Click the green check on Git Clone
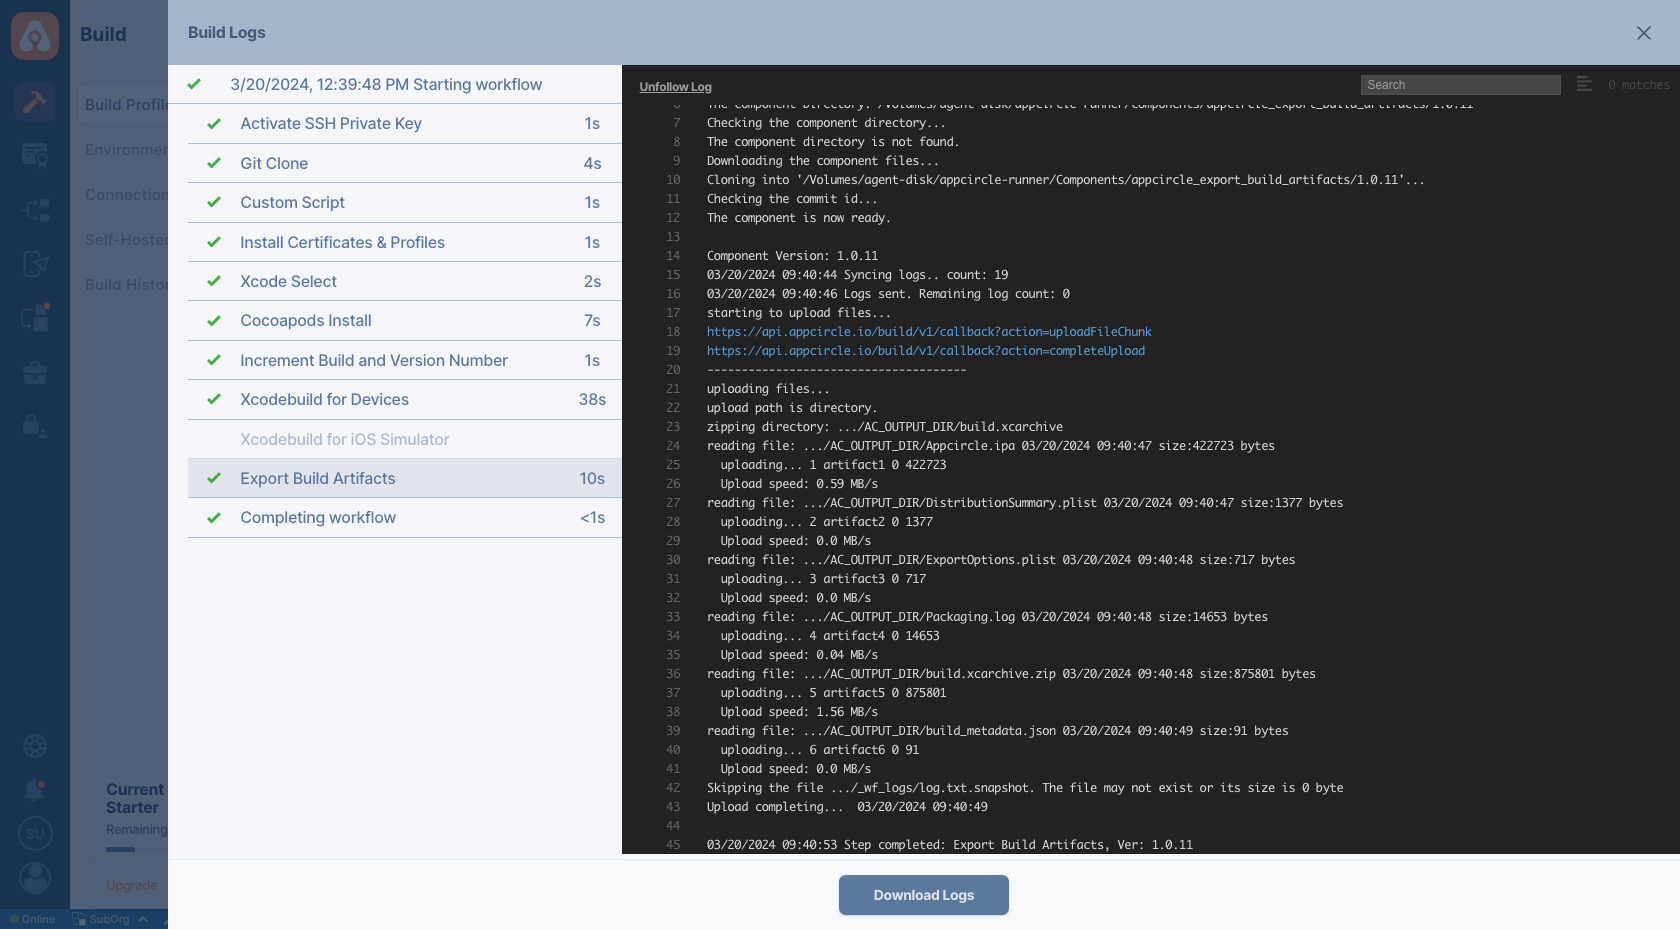The height and width of the screenshot is (929, 1680). click(x=214, y=163)
